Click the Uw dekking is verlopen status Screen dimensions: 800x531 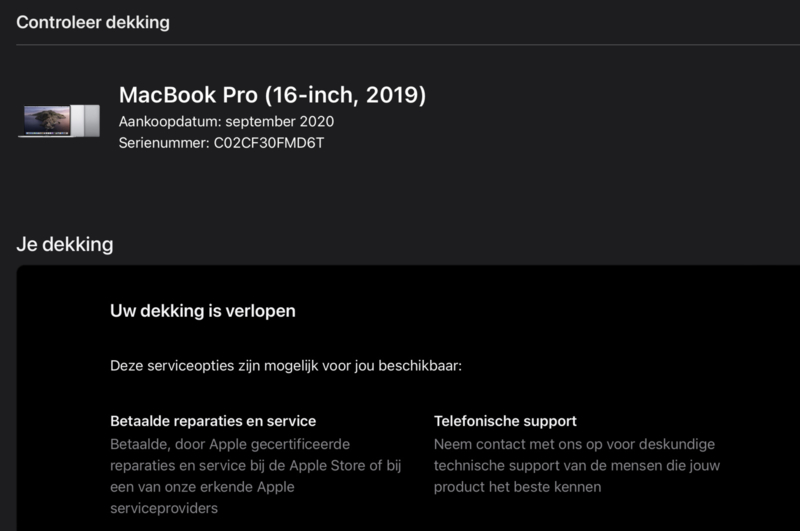coord(203,311)
